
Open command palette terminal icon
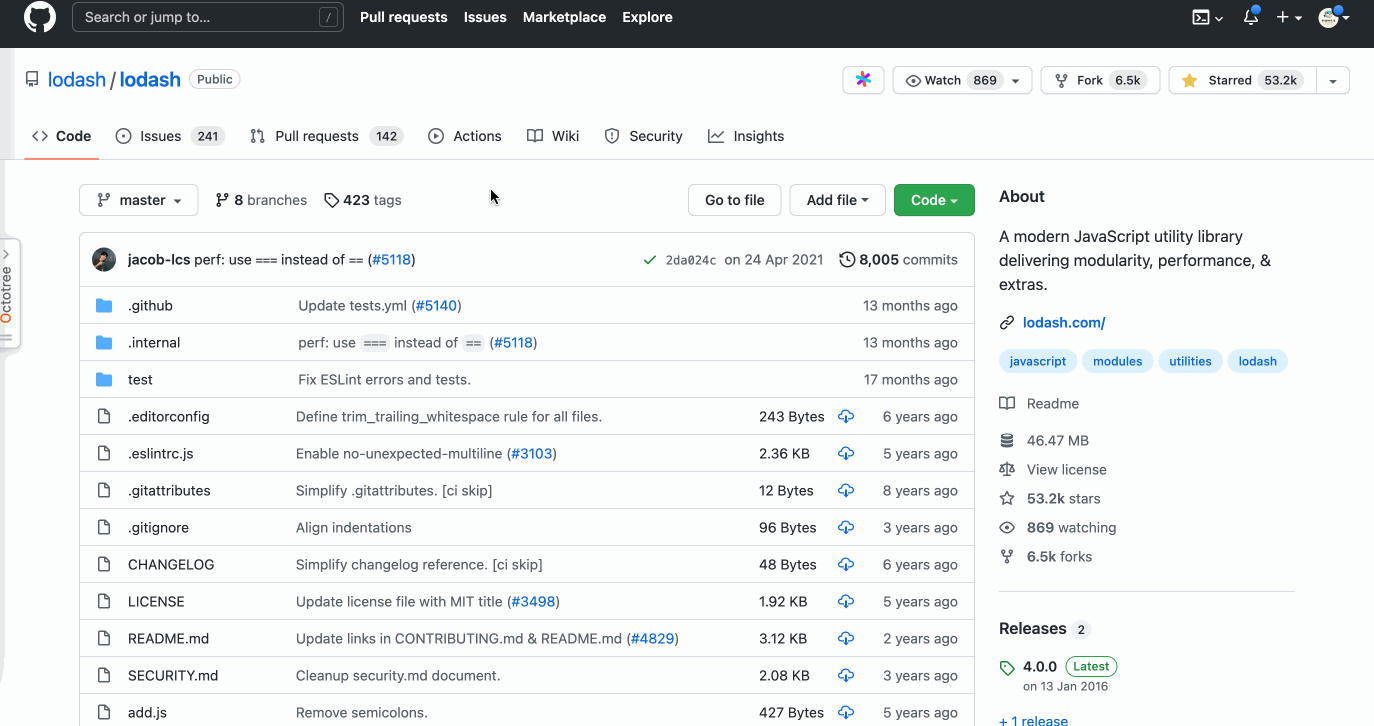1207,17
